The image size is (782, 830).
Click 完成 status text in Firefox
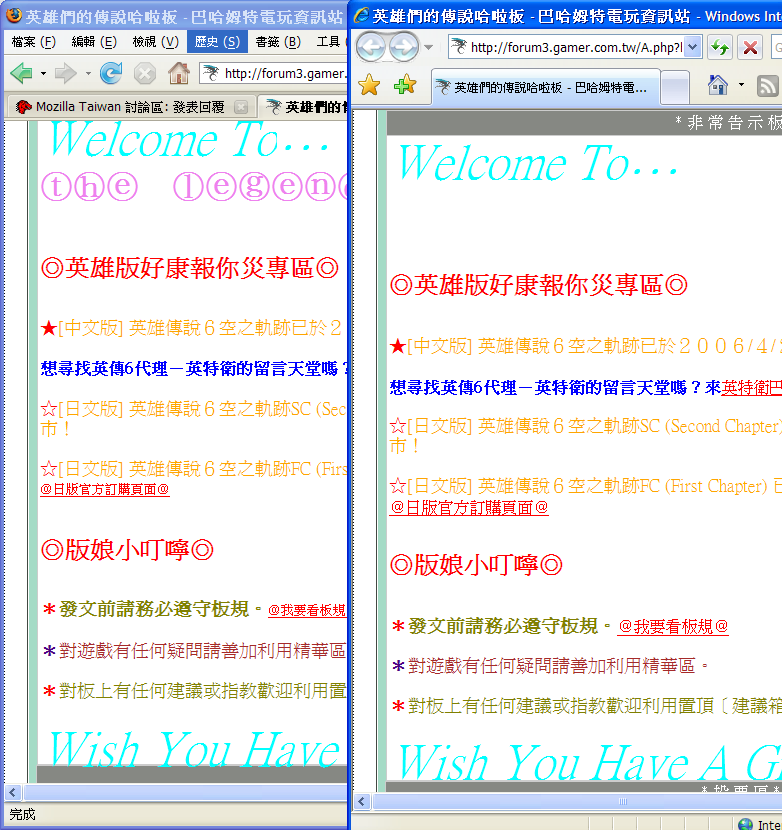(22, 814)
